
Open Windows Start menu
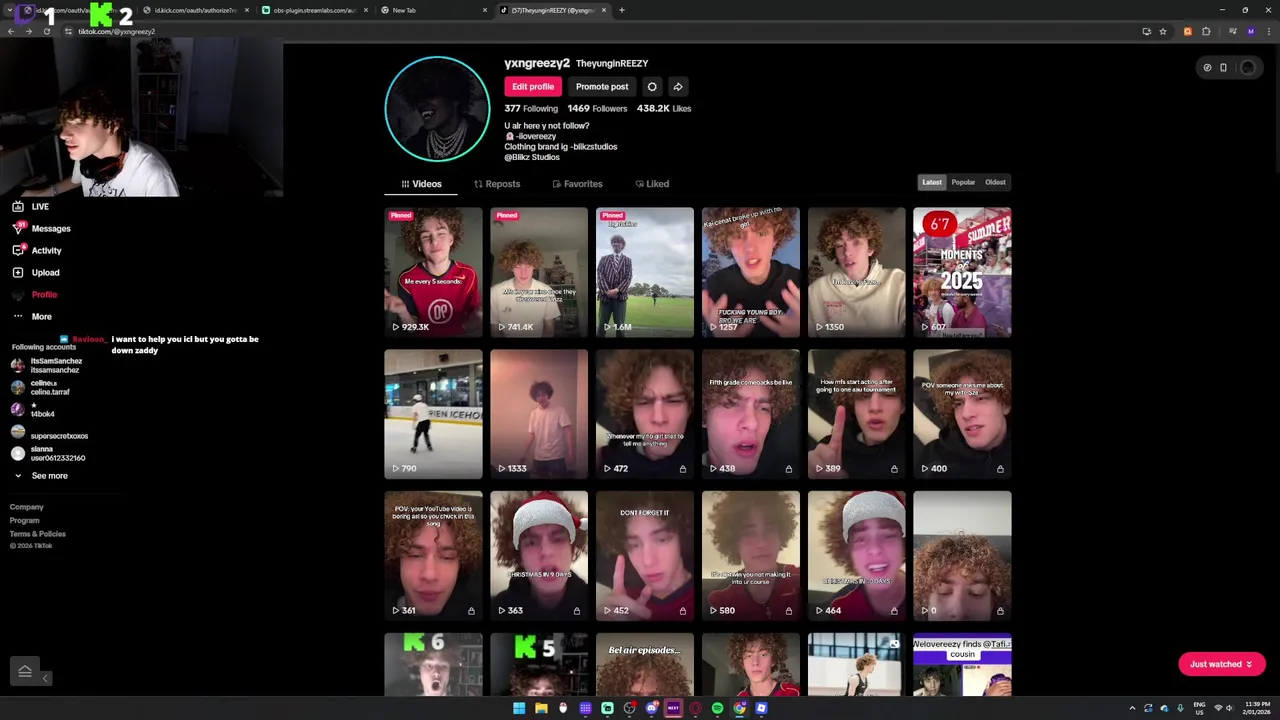coord(519,708)
